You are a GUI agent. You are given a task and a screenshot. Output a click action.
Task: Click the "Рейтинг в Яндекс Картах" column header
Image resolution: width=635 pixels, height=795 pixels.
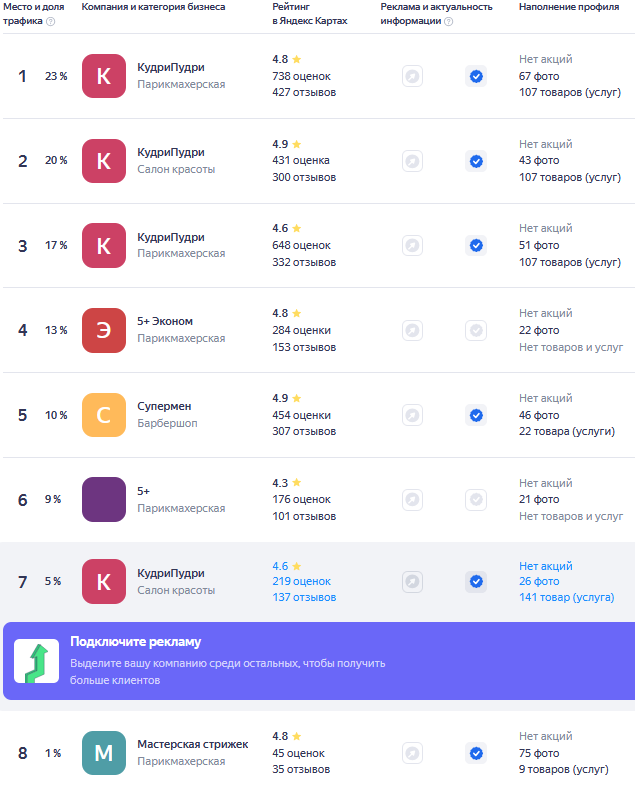pos(310,13)
